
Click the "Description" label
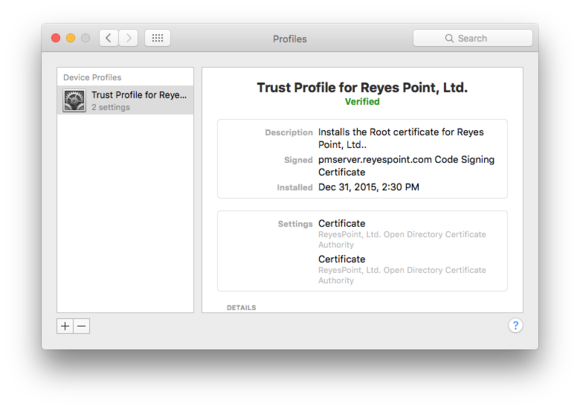tap(289, 132)
